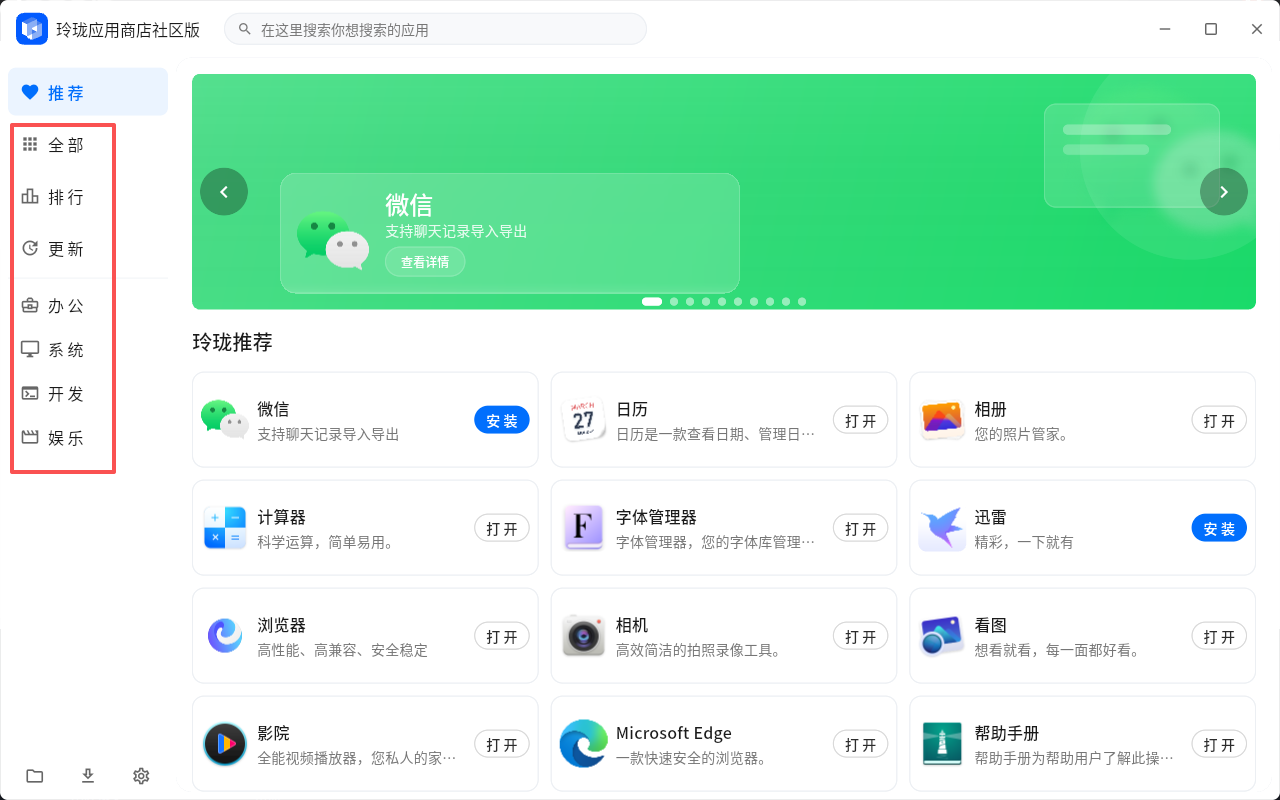
Task: Install 微信 from the recommended list
Action: click(x=502, y=421)
